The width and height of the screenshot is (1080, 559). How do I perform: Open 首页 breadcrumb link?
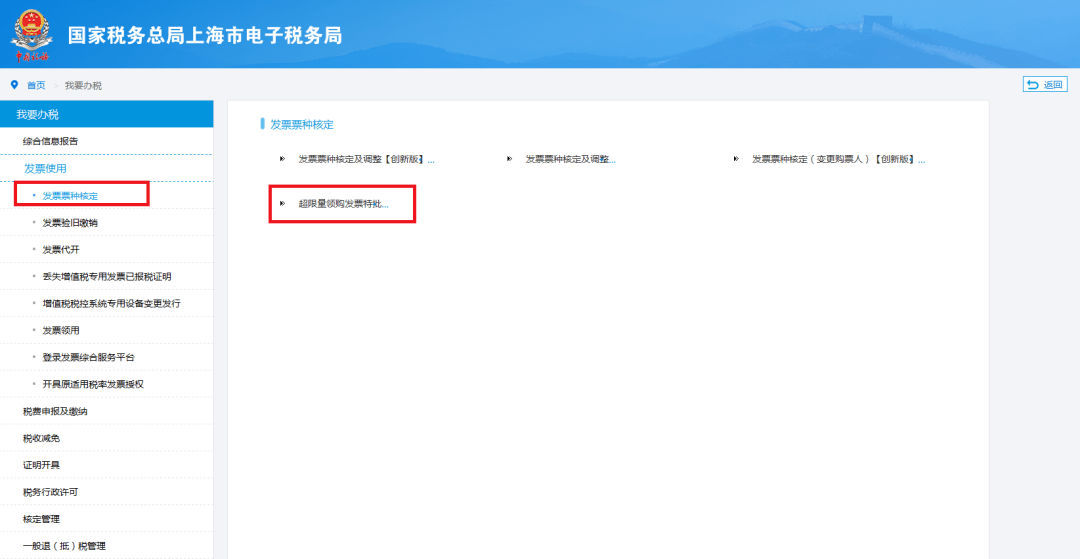click(x=36, y=85)
